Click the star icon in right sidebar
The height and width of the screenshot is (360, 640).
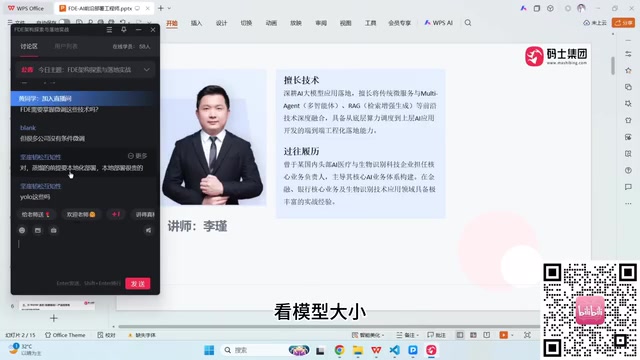tap(628, 71)
